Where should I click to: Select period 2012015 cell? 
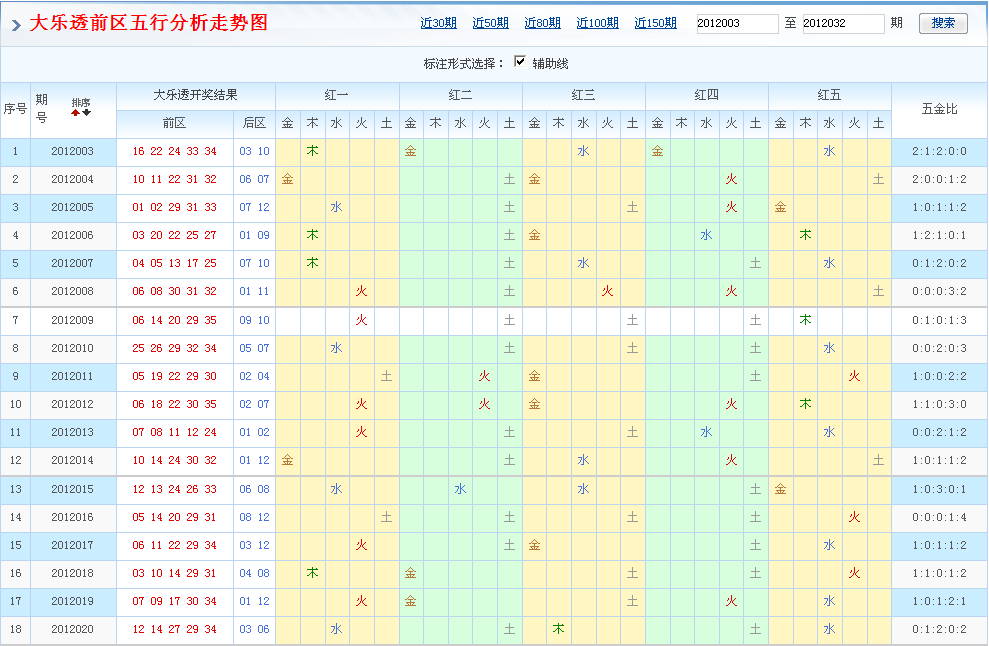tap(73, 490)
